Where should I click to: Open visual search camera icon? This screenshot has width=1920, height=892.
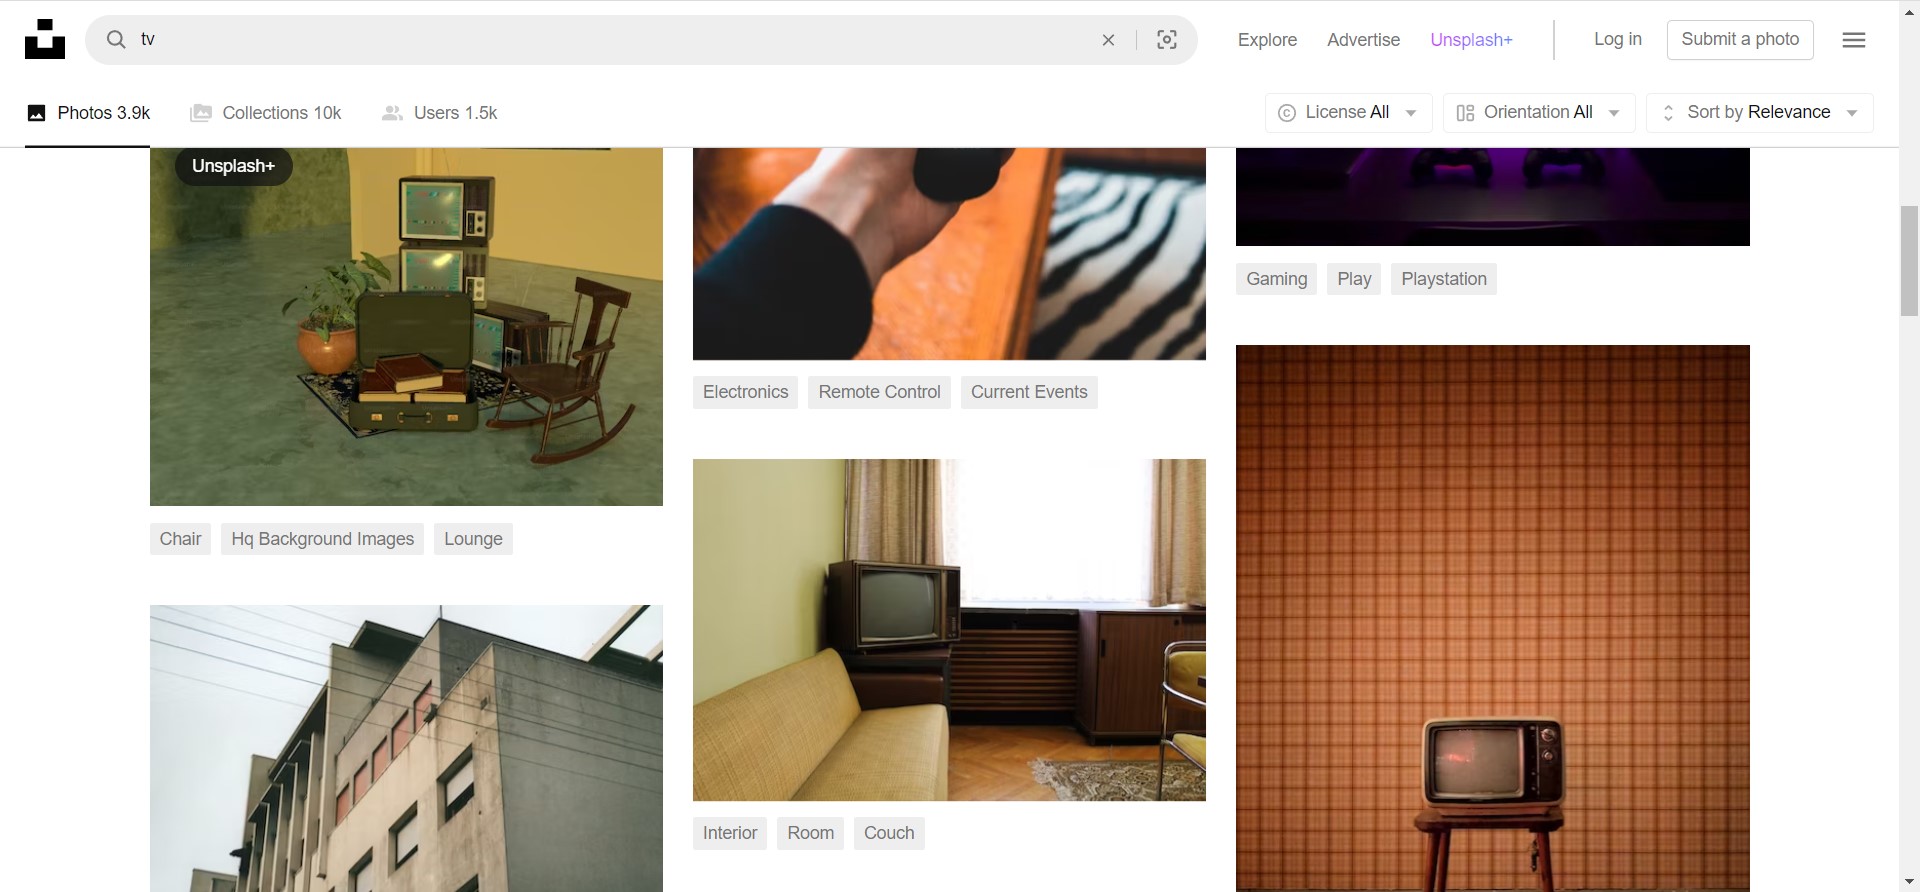tap(1166, 40)
